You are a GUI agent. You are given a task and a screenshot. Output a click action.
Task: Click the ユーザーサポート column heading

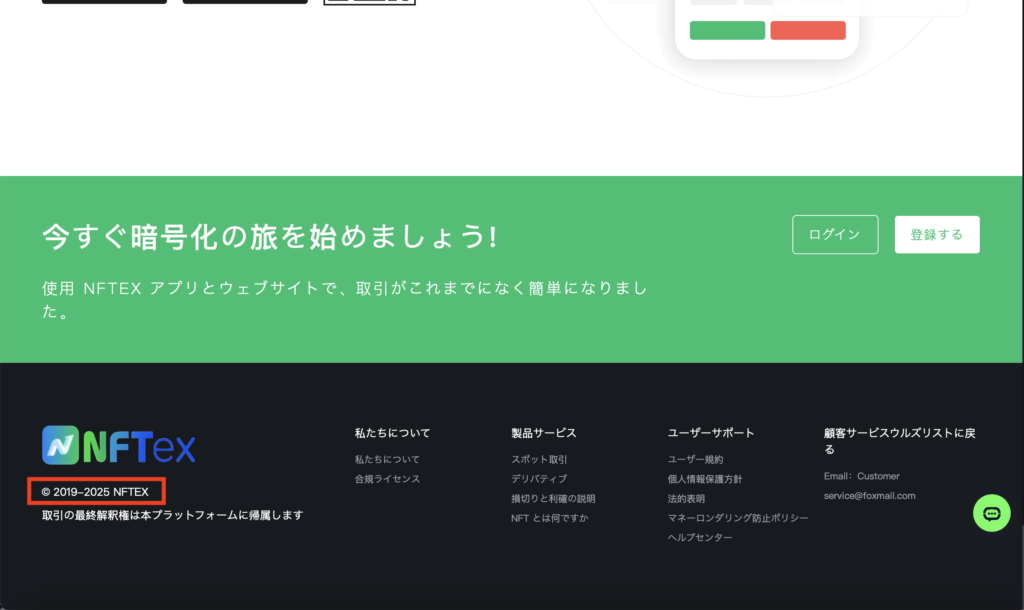point(711,433)
